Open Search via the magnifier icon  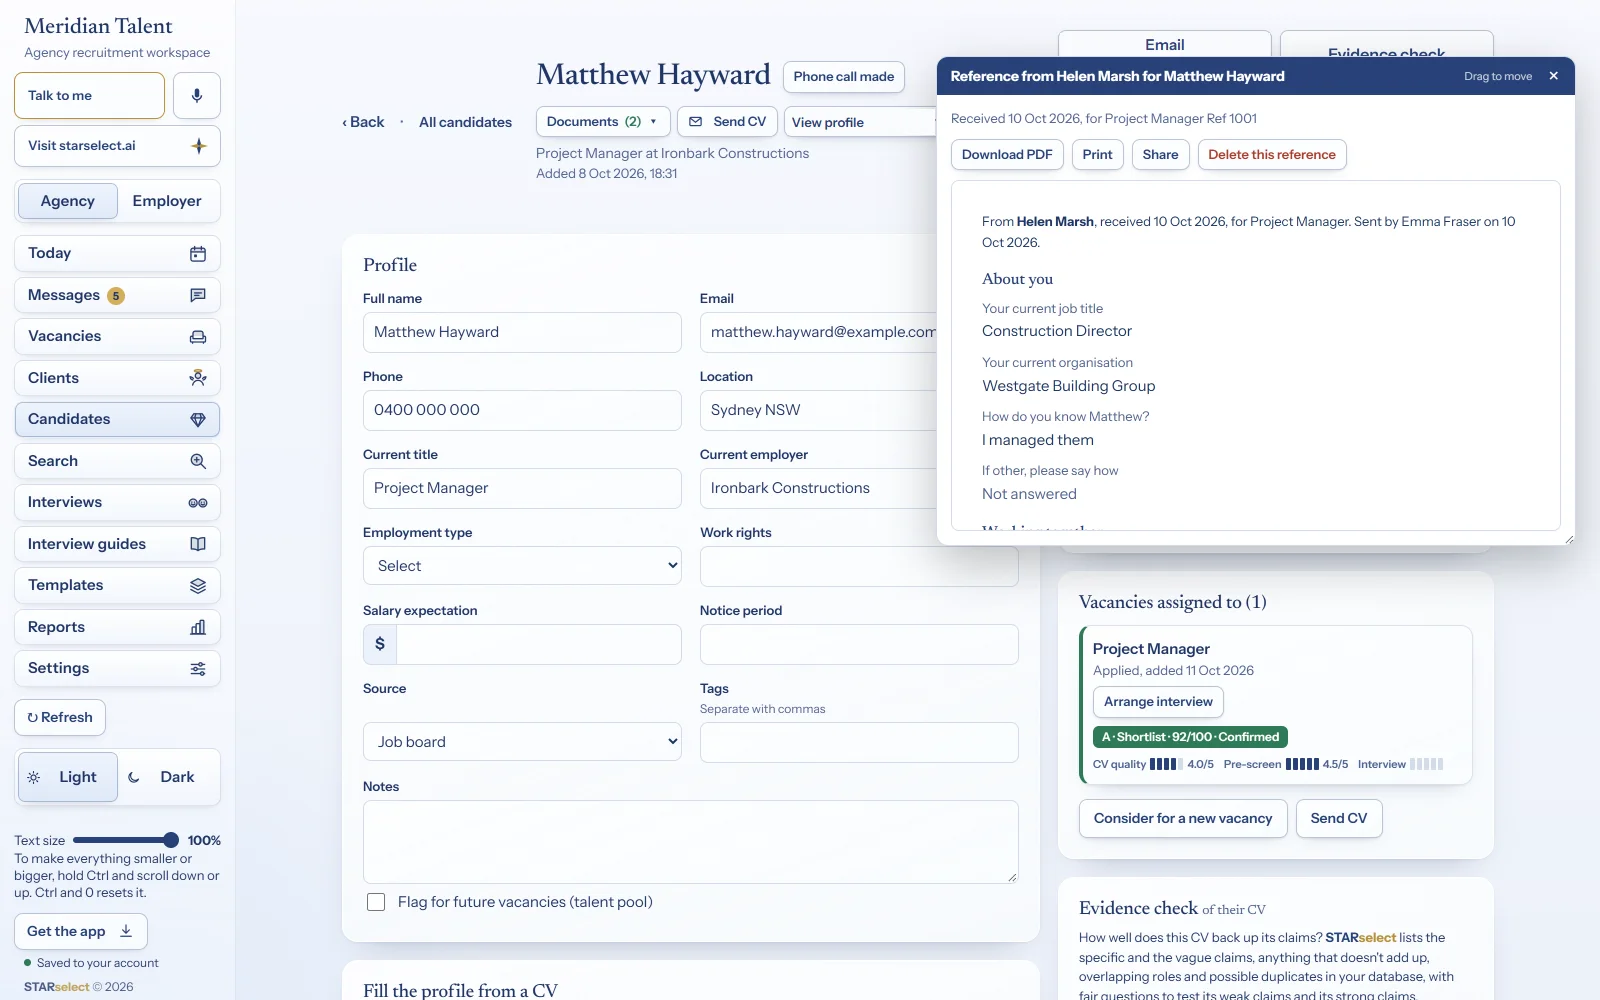coord(198,461)
